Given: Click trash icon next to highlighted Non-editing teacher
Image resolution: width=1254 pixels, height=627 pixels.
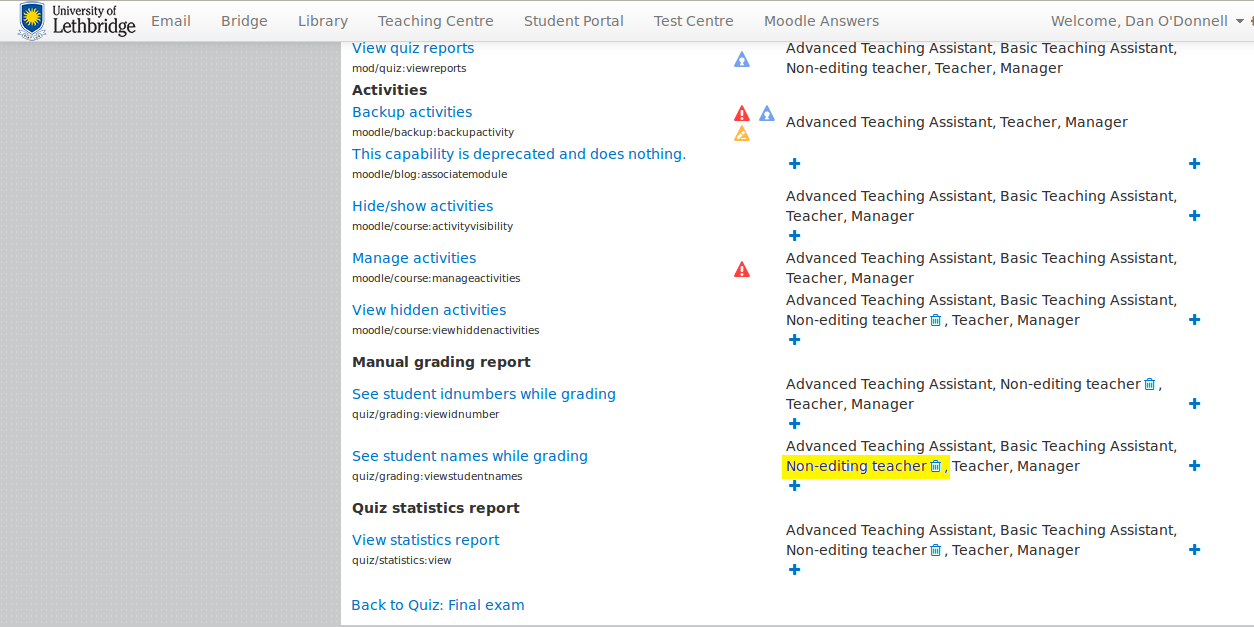Looking at the screenshot, I should point(936,466).
